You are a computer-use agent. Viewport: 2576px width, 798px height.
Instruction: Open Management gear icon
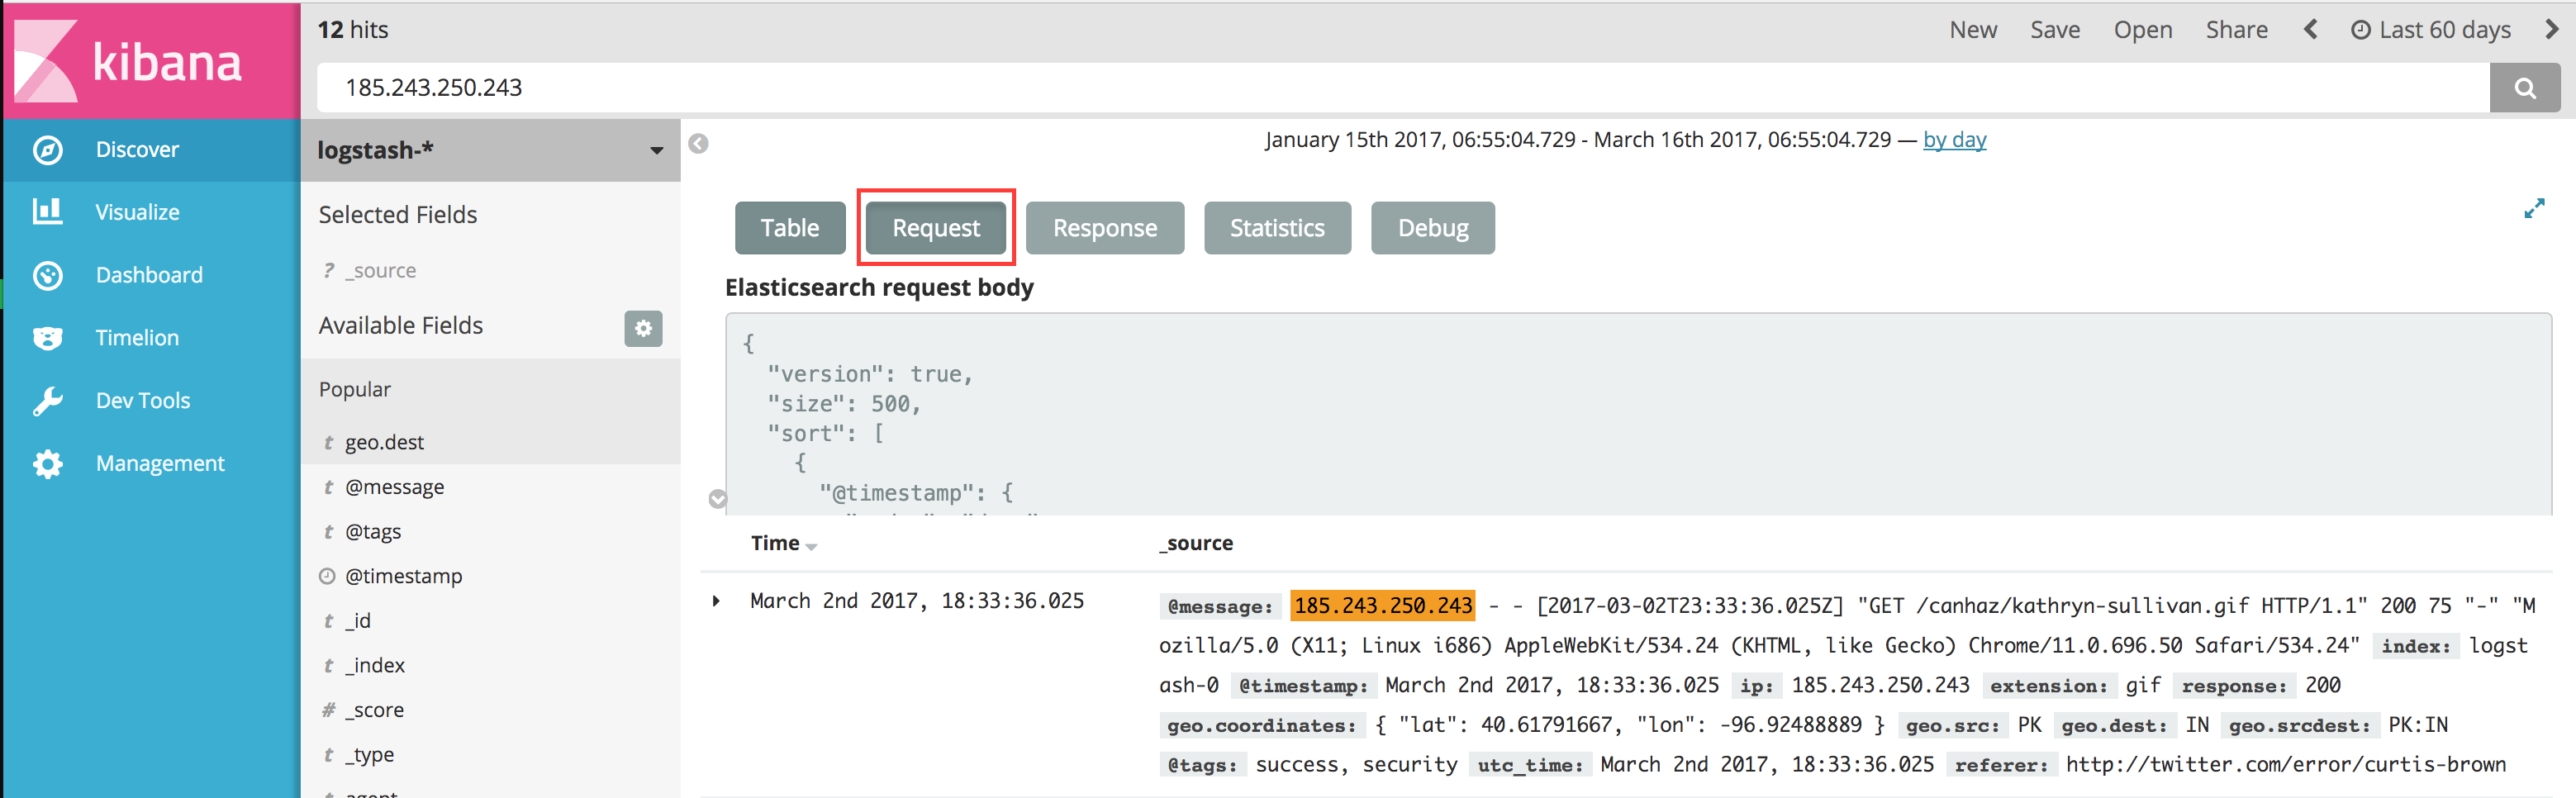pos(48,464)
